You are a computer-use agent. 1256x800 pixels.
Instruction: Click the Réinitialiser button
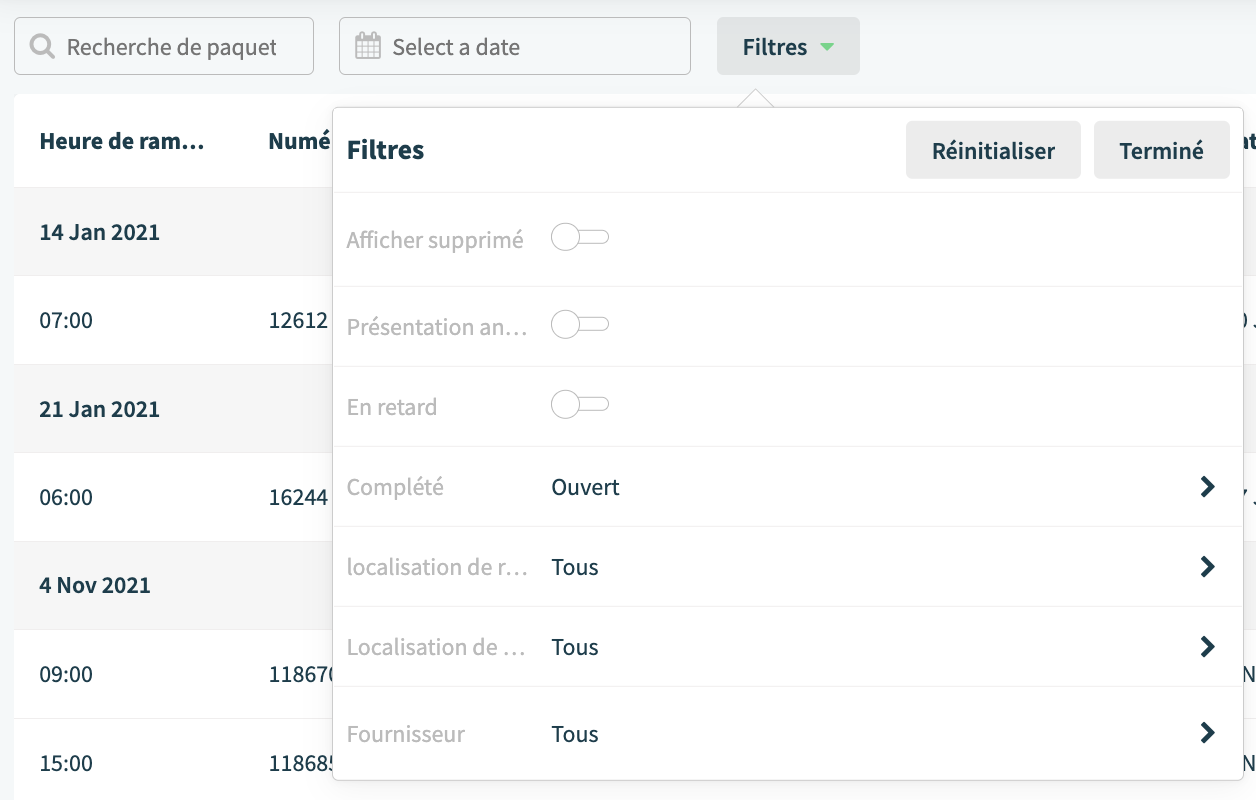[x=993, y=150]
